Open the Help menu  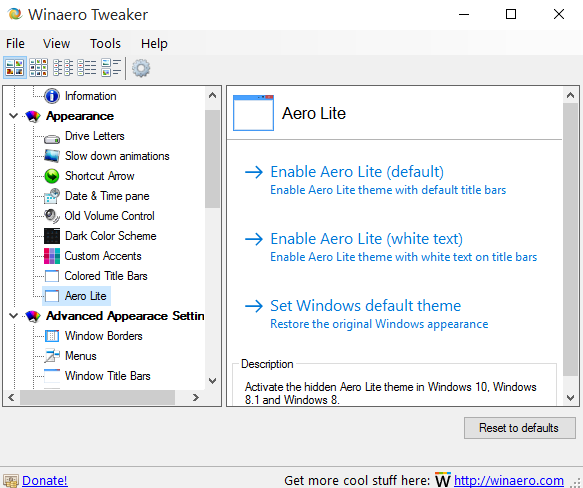click(154, 44)
